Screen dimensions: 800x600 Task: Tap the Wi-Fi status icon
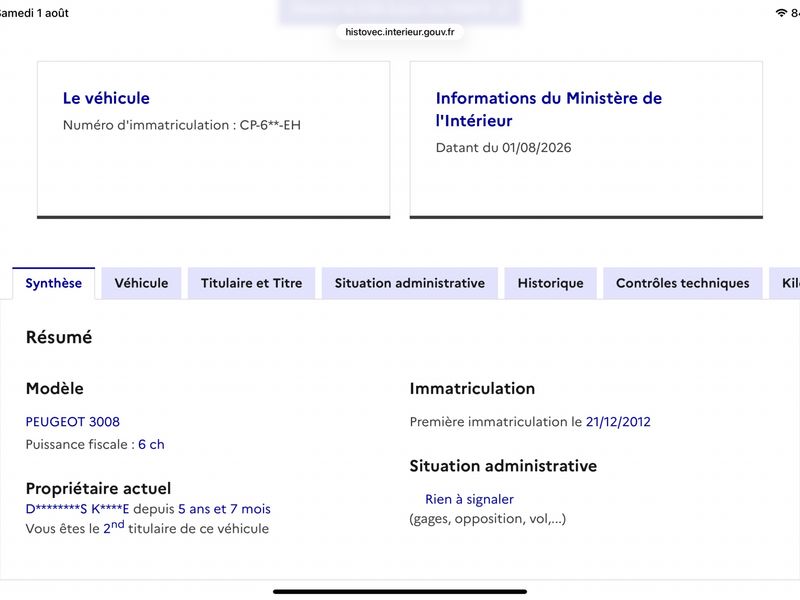click(x=781, y=13)
